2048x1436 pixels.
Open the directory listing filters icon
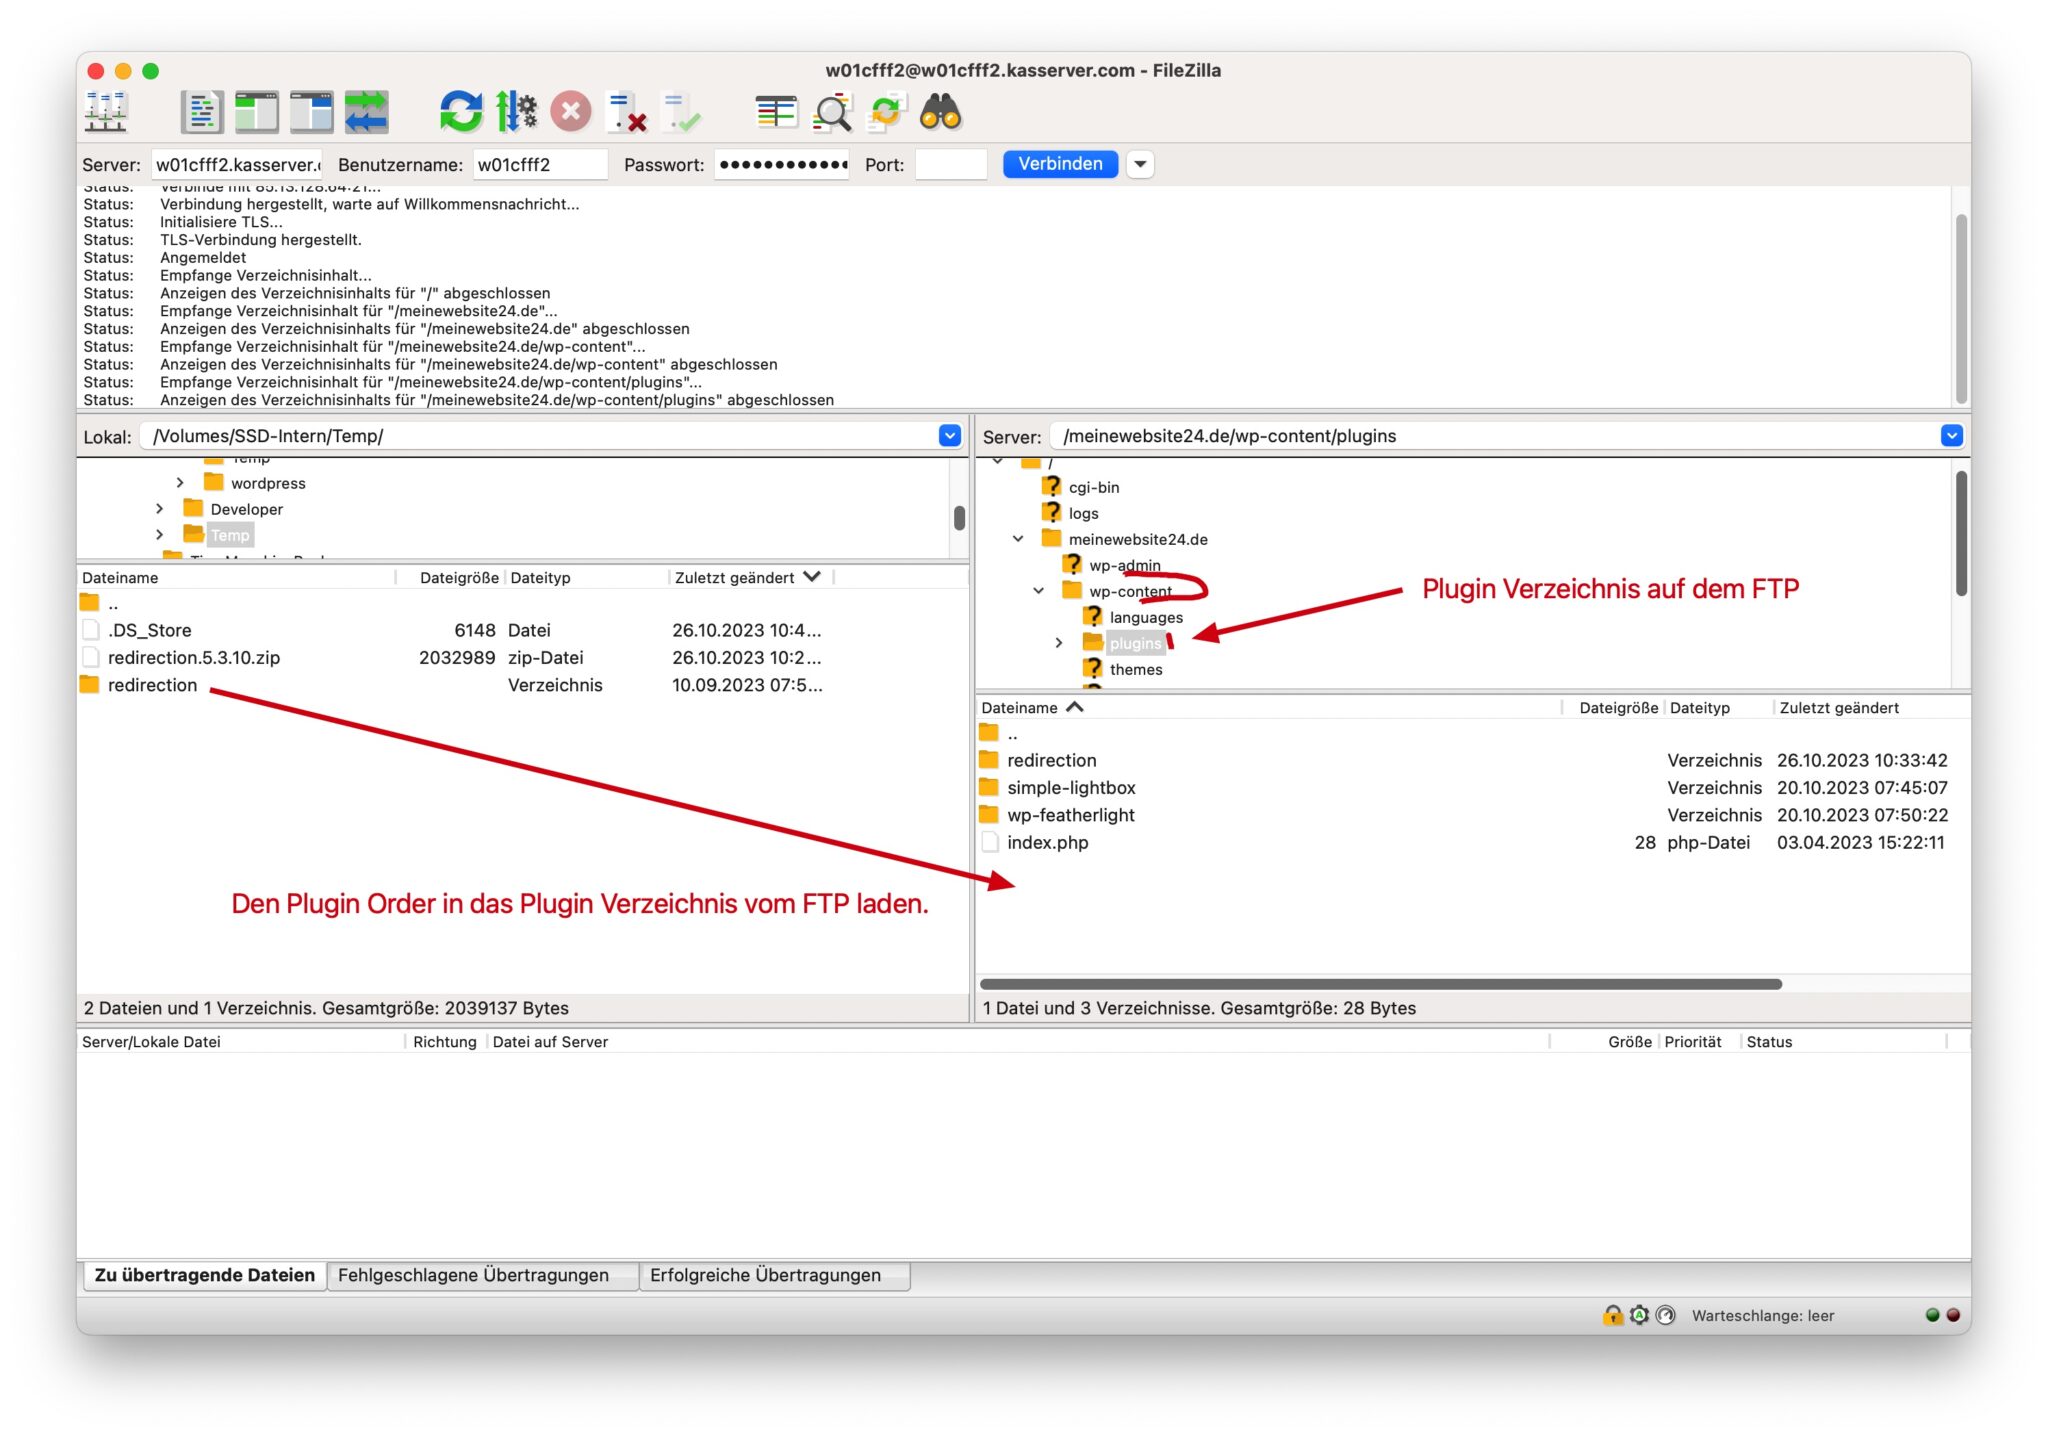(776, 112)
